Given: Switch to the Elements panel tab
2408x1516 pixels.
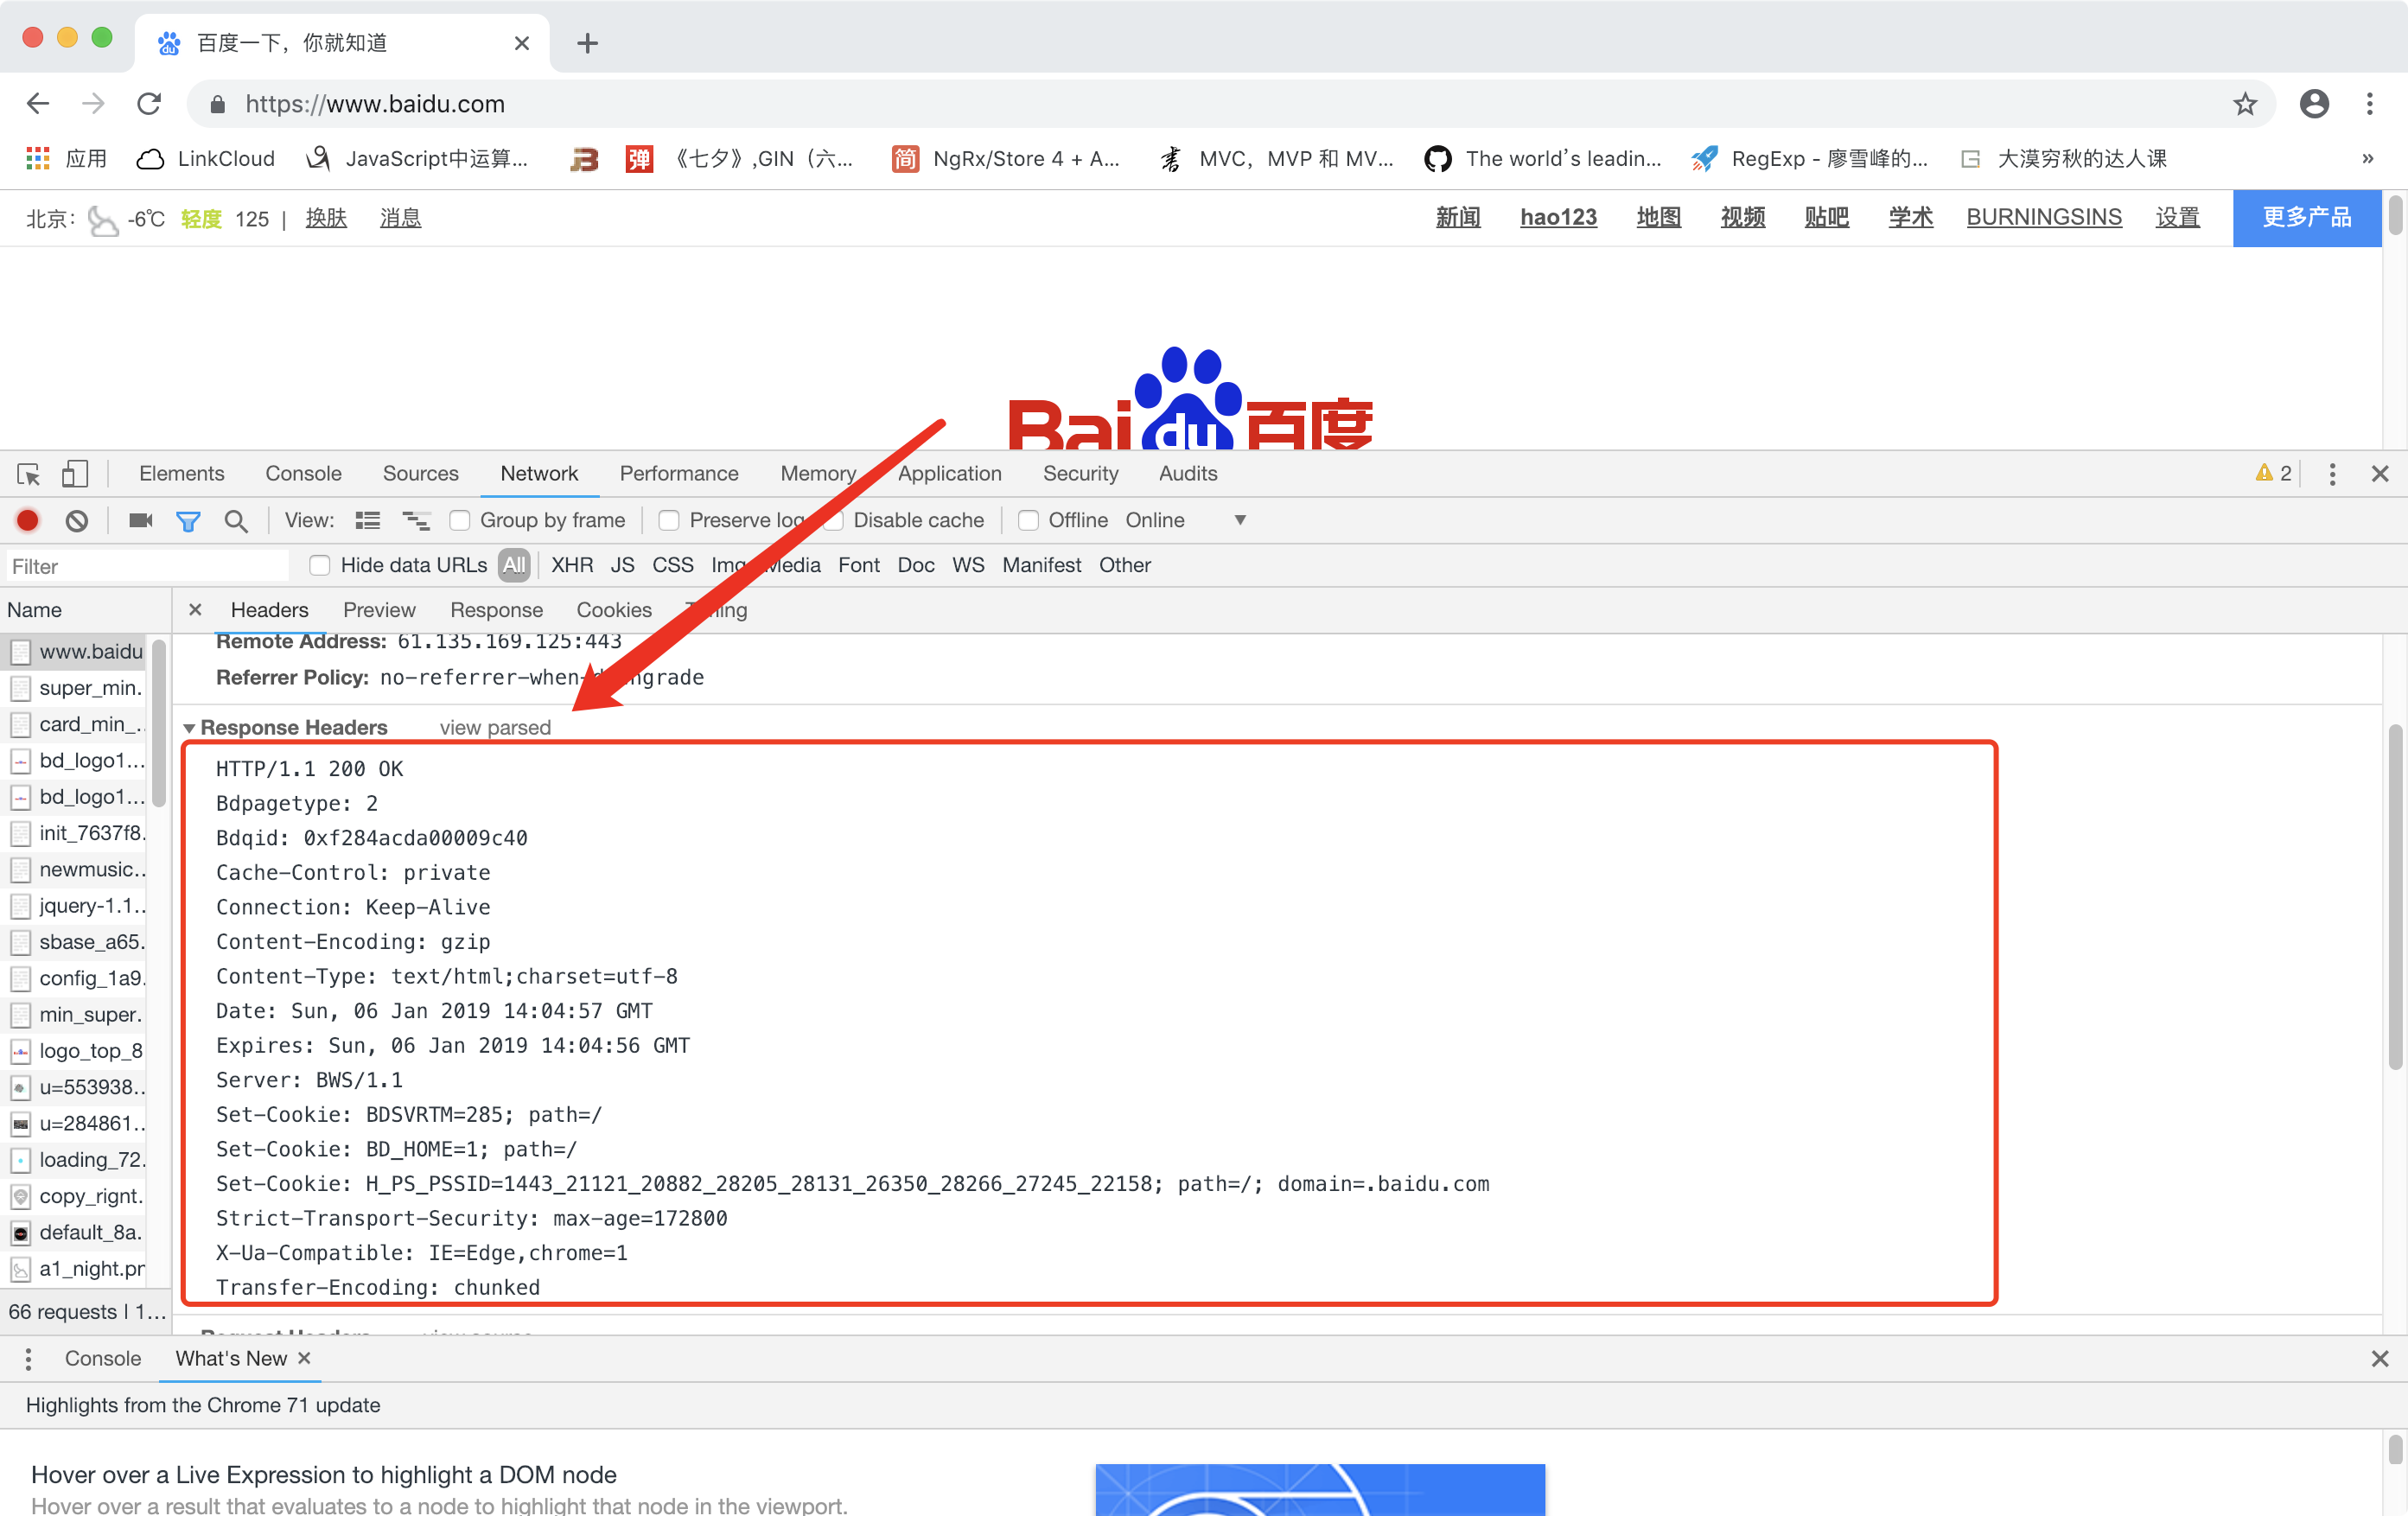Looking at the screenshot, I should coord(181,473).
